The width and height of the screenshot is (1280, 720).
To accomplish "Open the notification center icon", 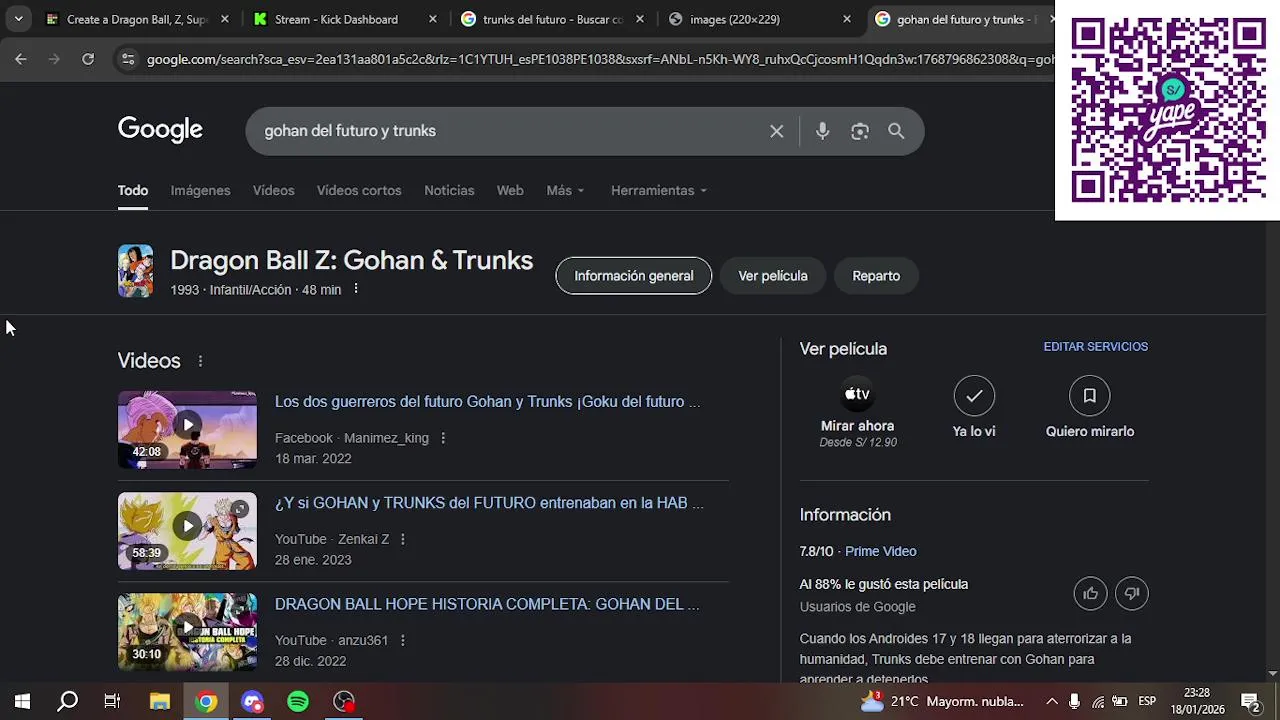I will 1250,701.
